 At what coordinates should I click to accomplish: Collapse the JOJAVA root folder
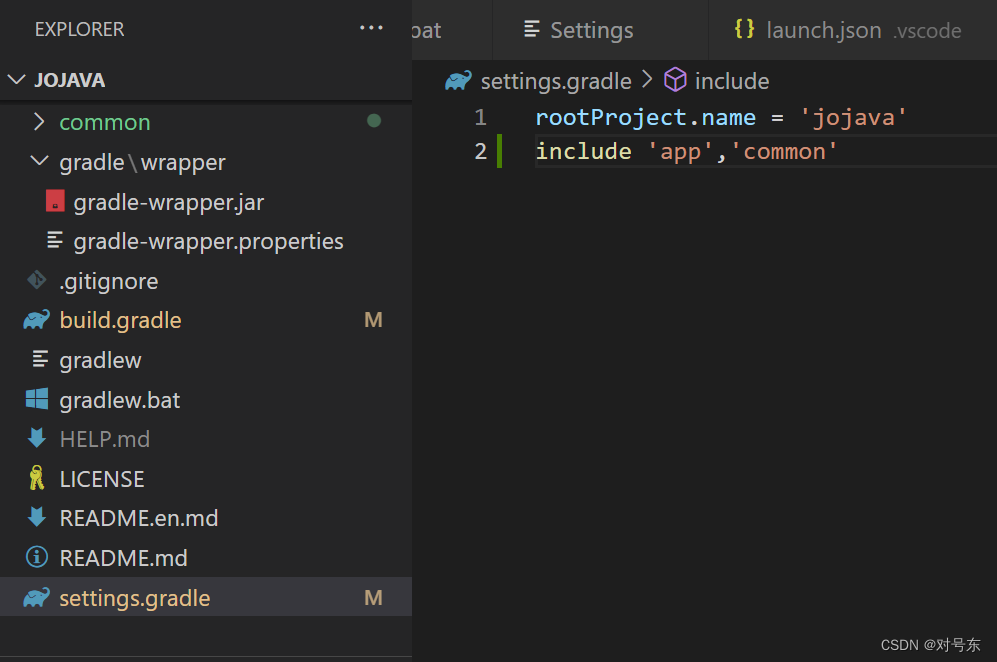pyautogui.click(x=17, y=80)
